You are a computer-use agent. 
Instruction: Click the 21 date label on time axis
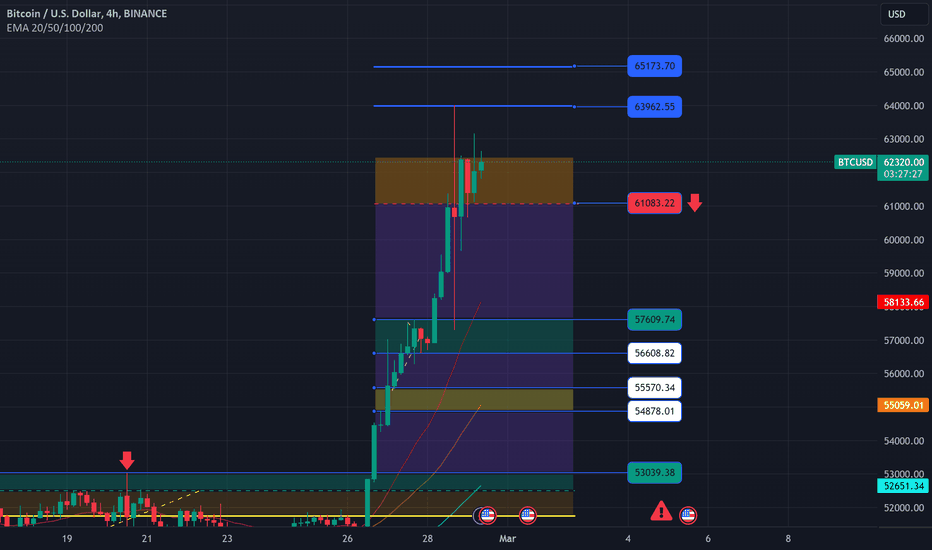(x=147, y=539)
